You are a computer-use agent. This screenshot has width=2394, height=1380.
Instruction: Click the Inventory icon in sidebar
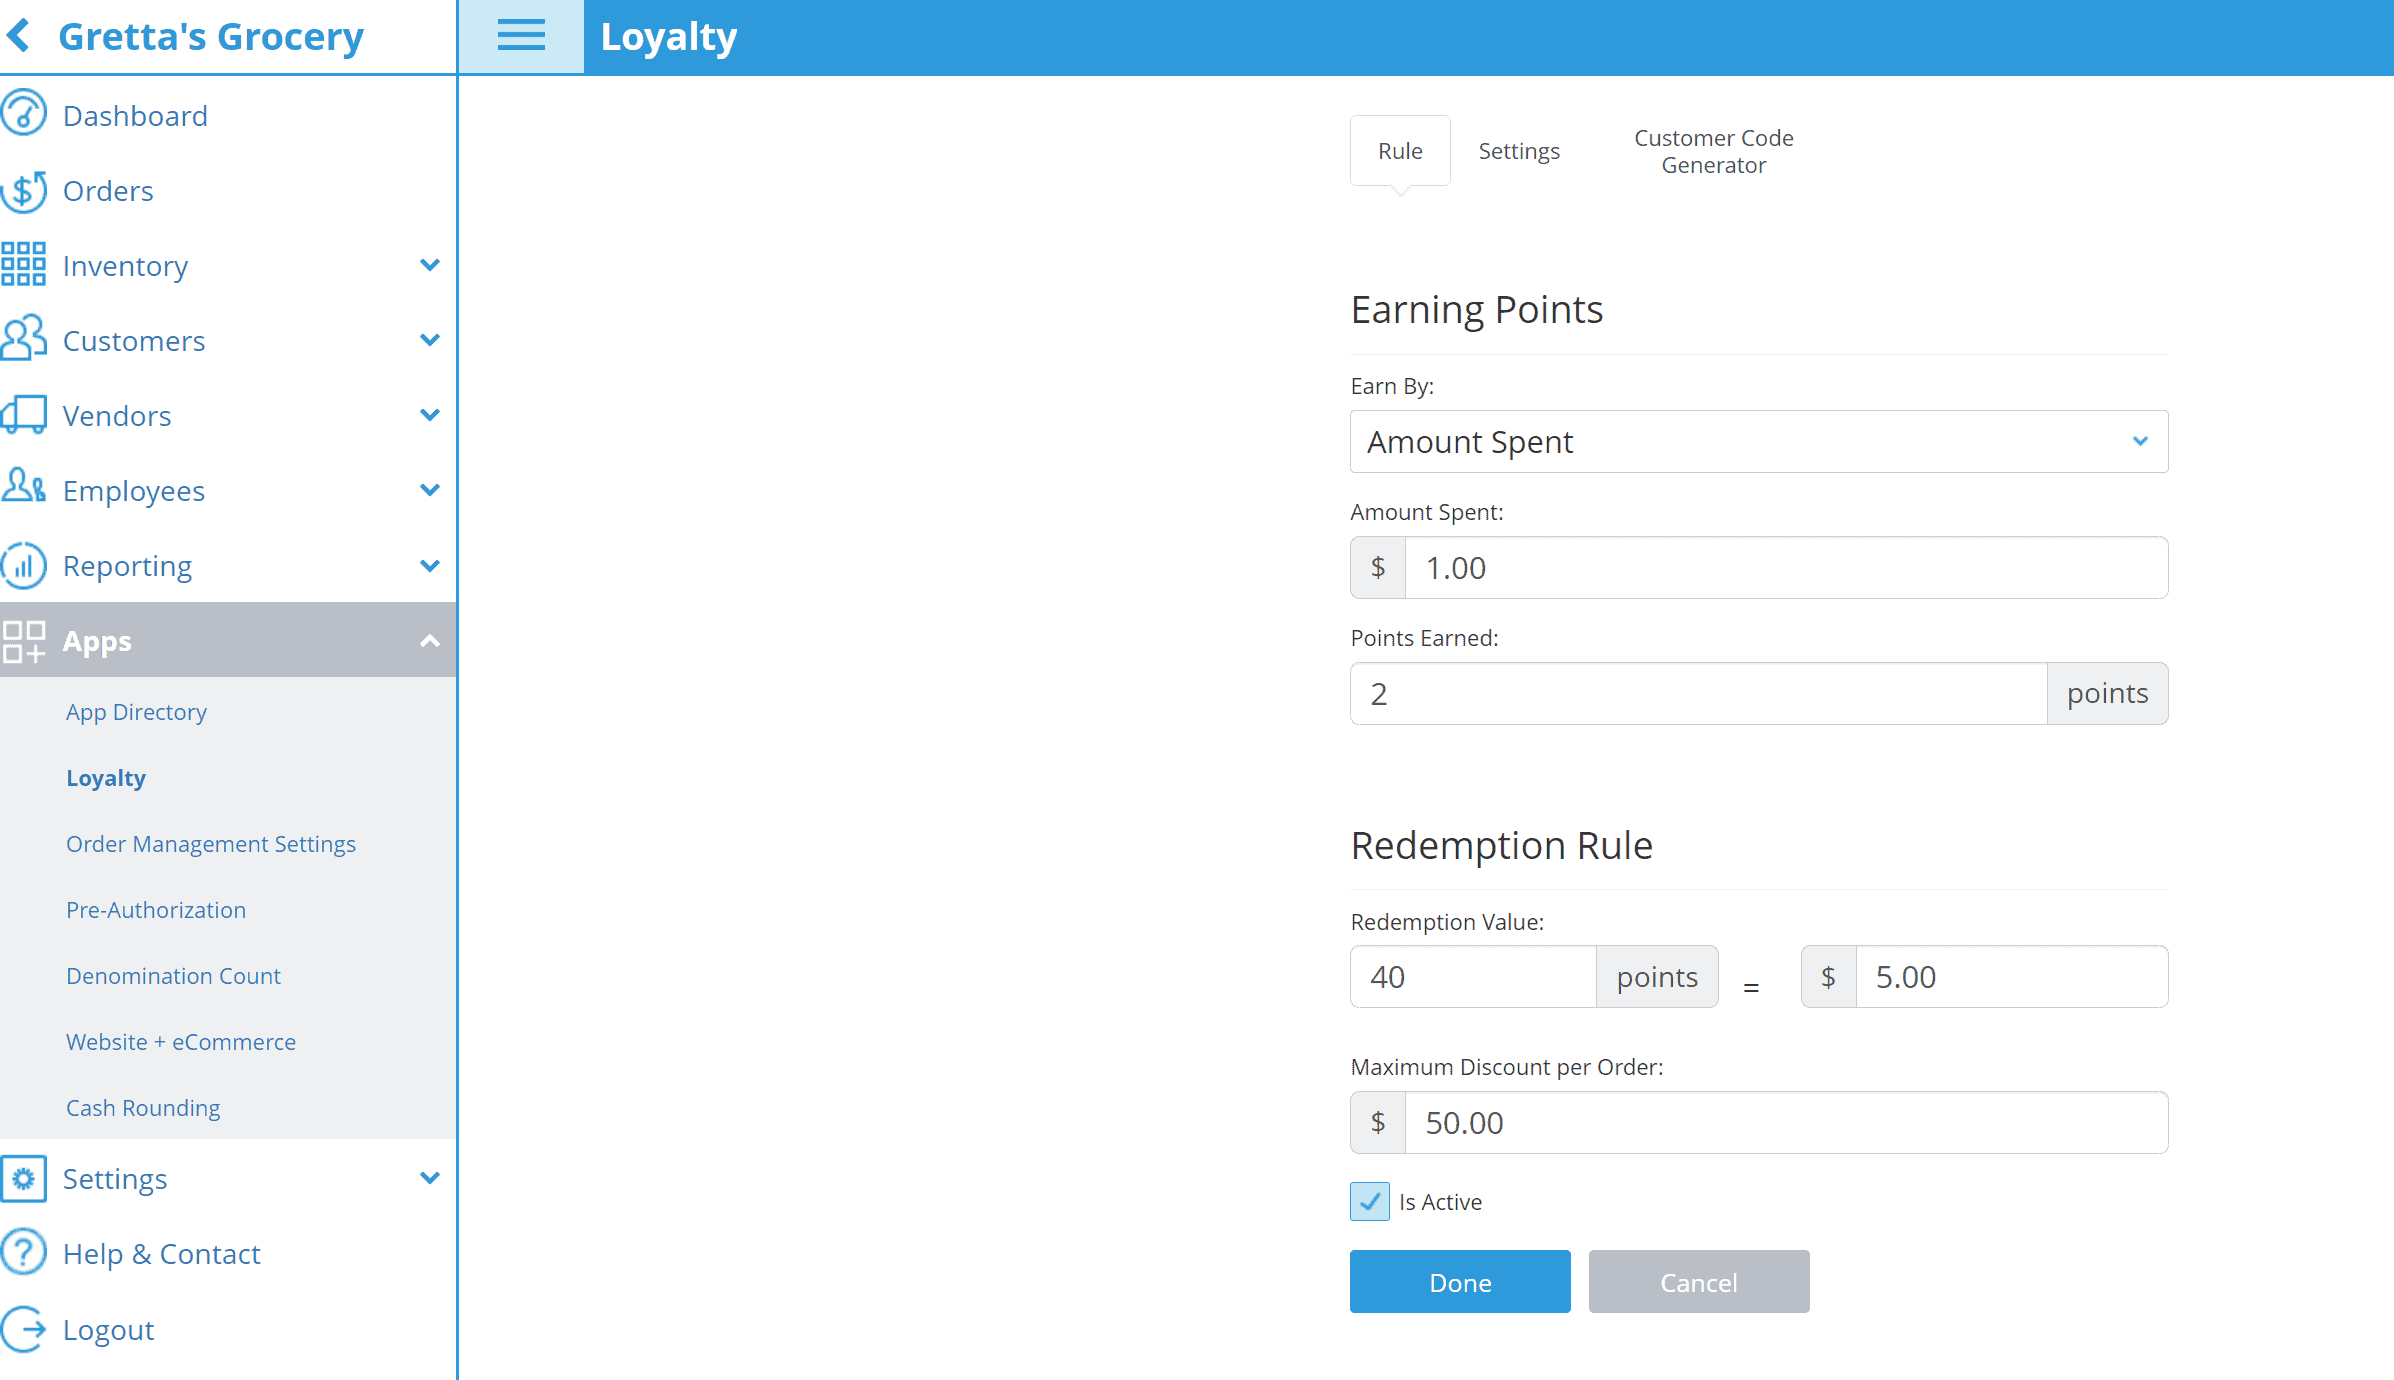point(23,263)
